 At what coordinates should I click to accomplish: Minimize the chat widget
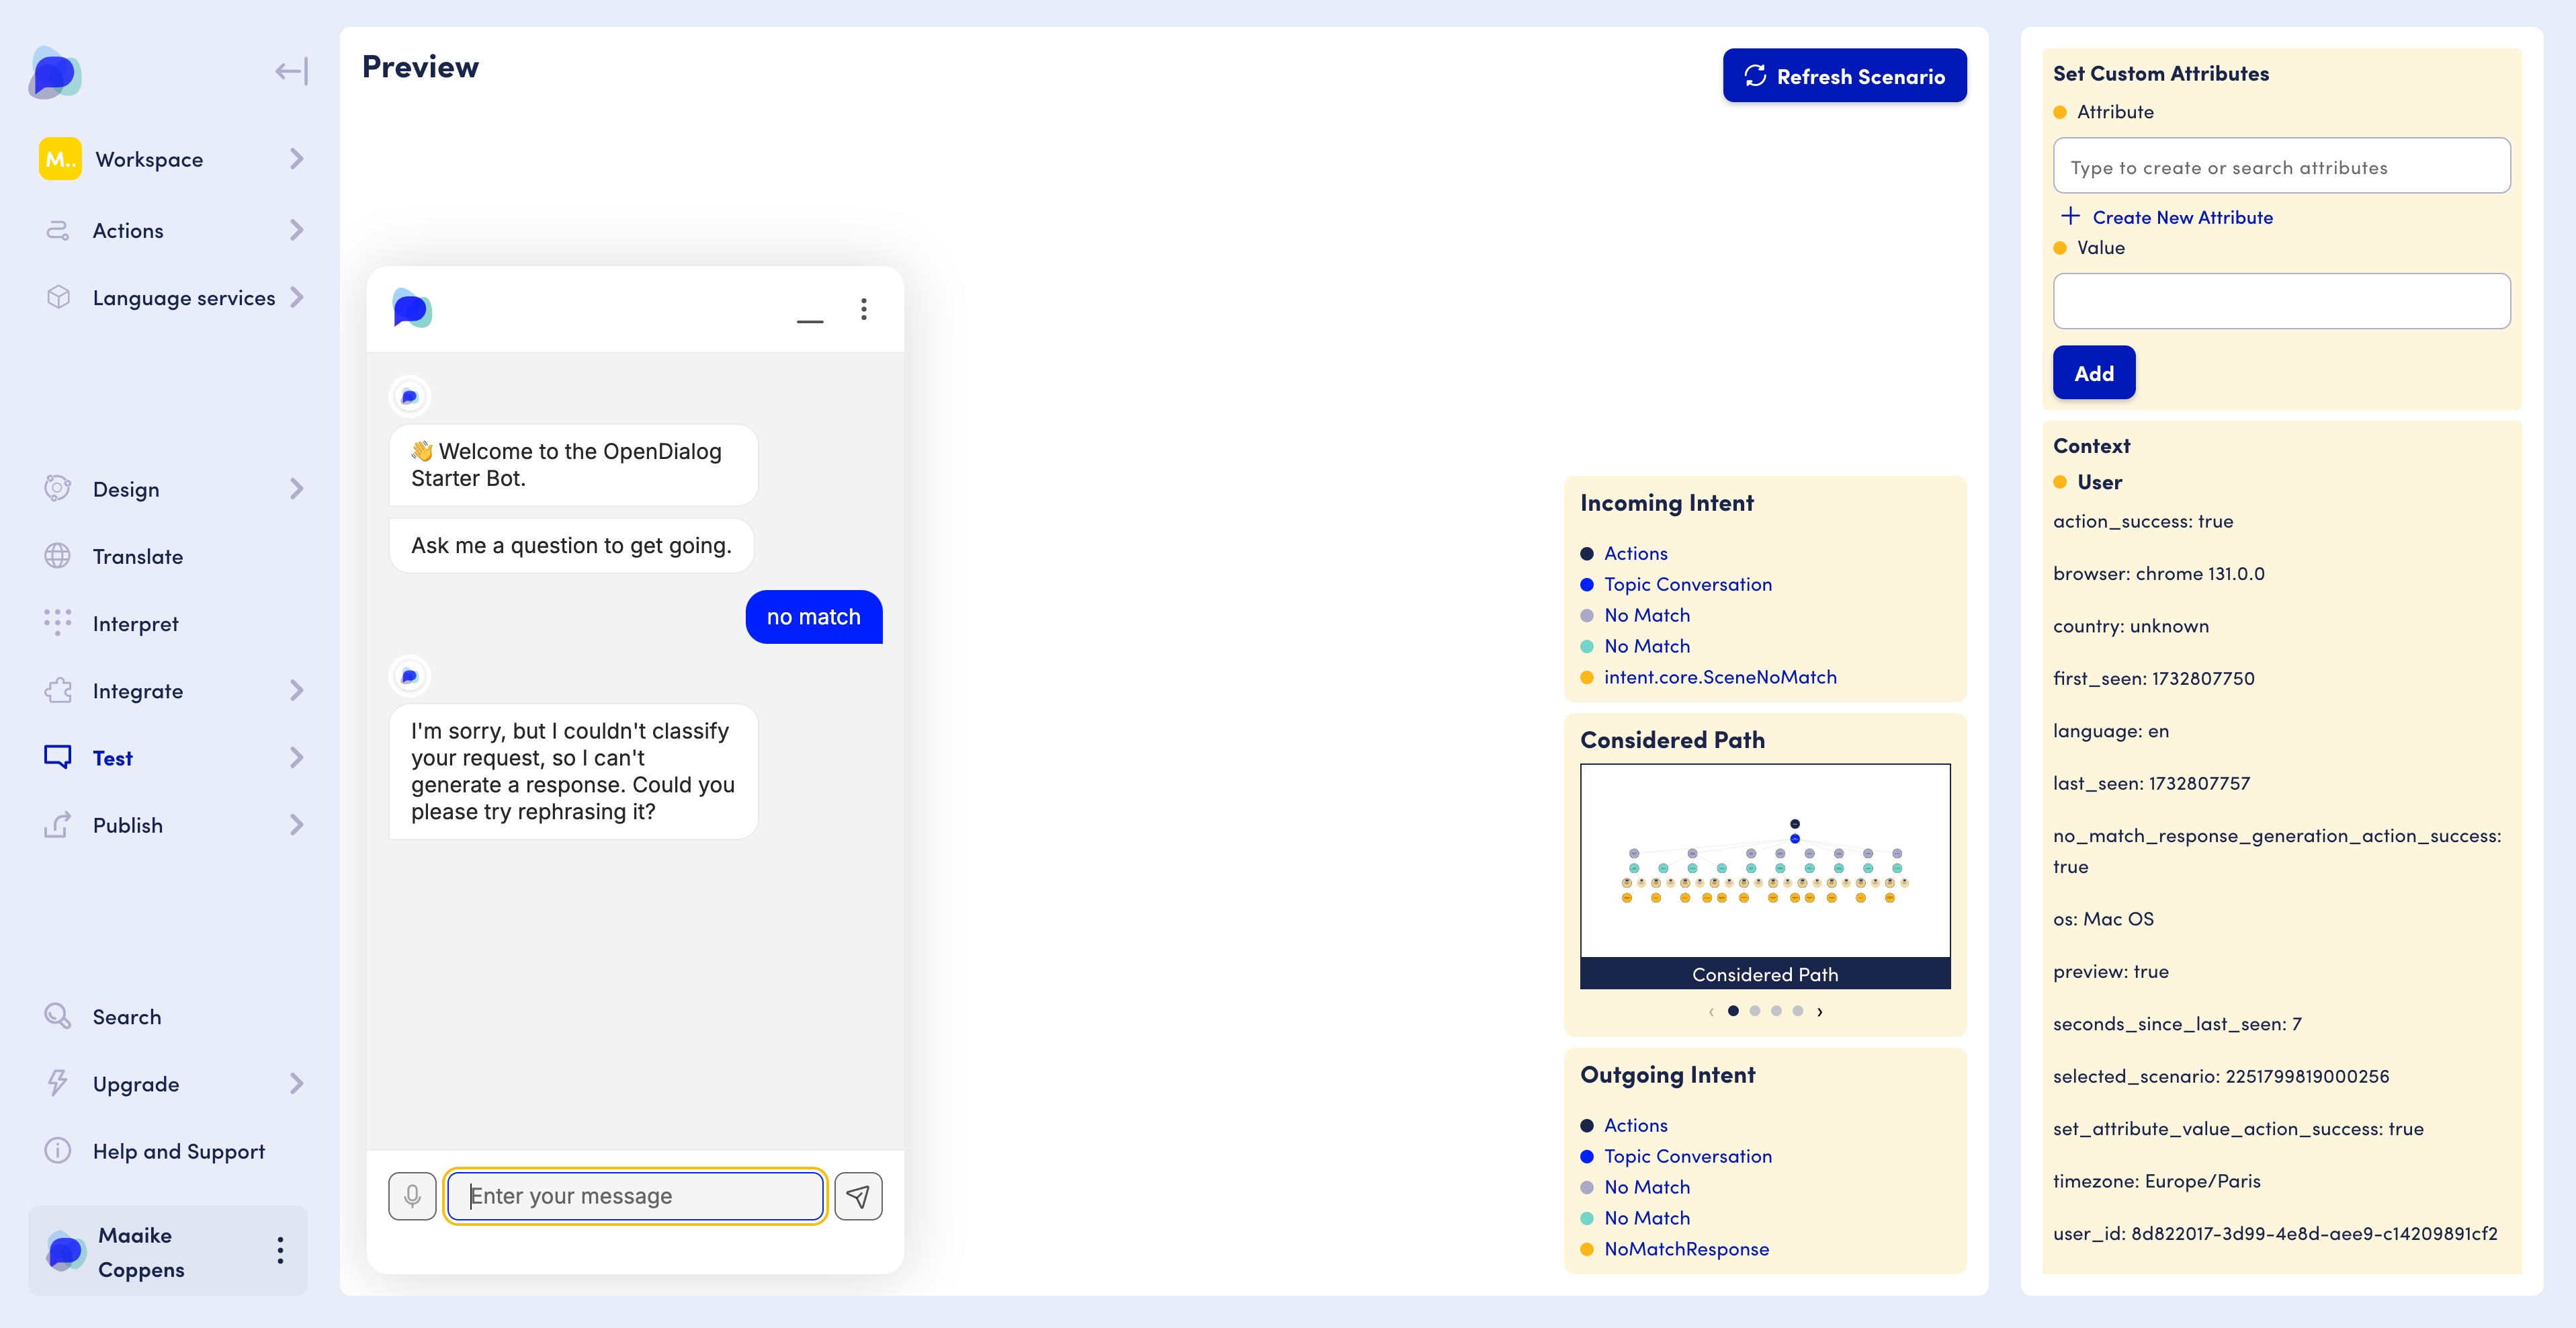810,320
